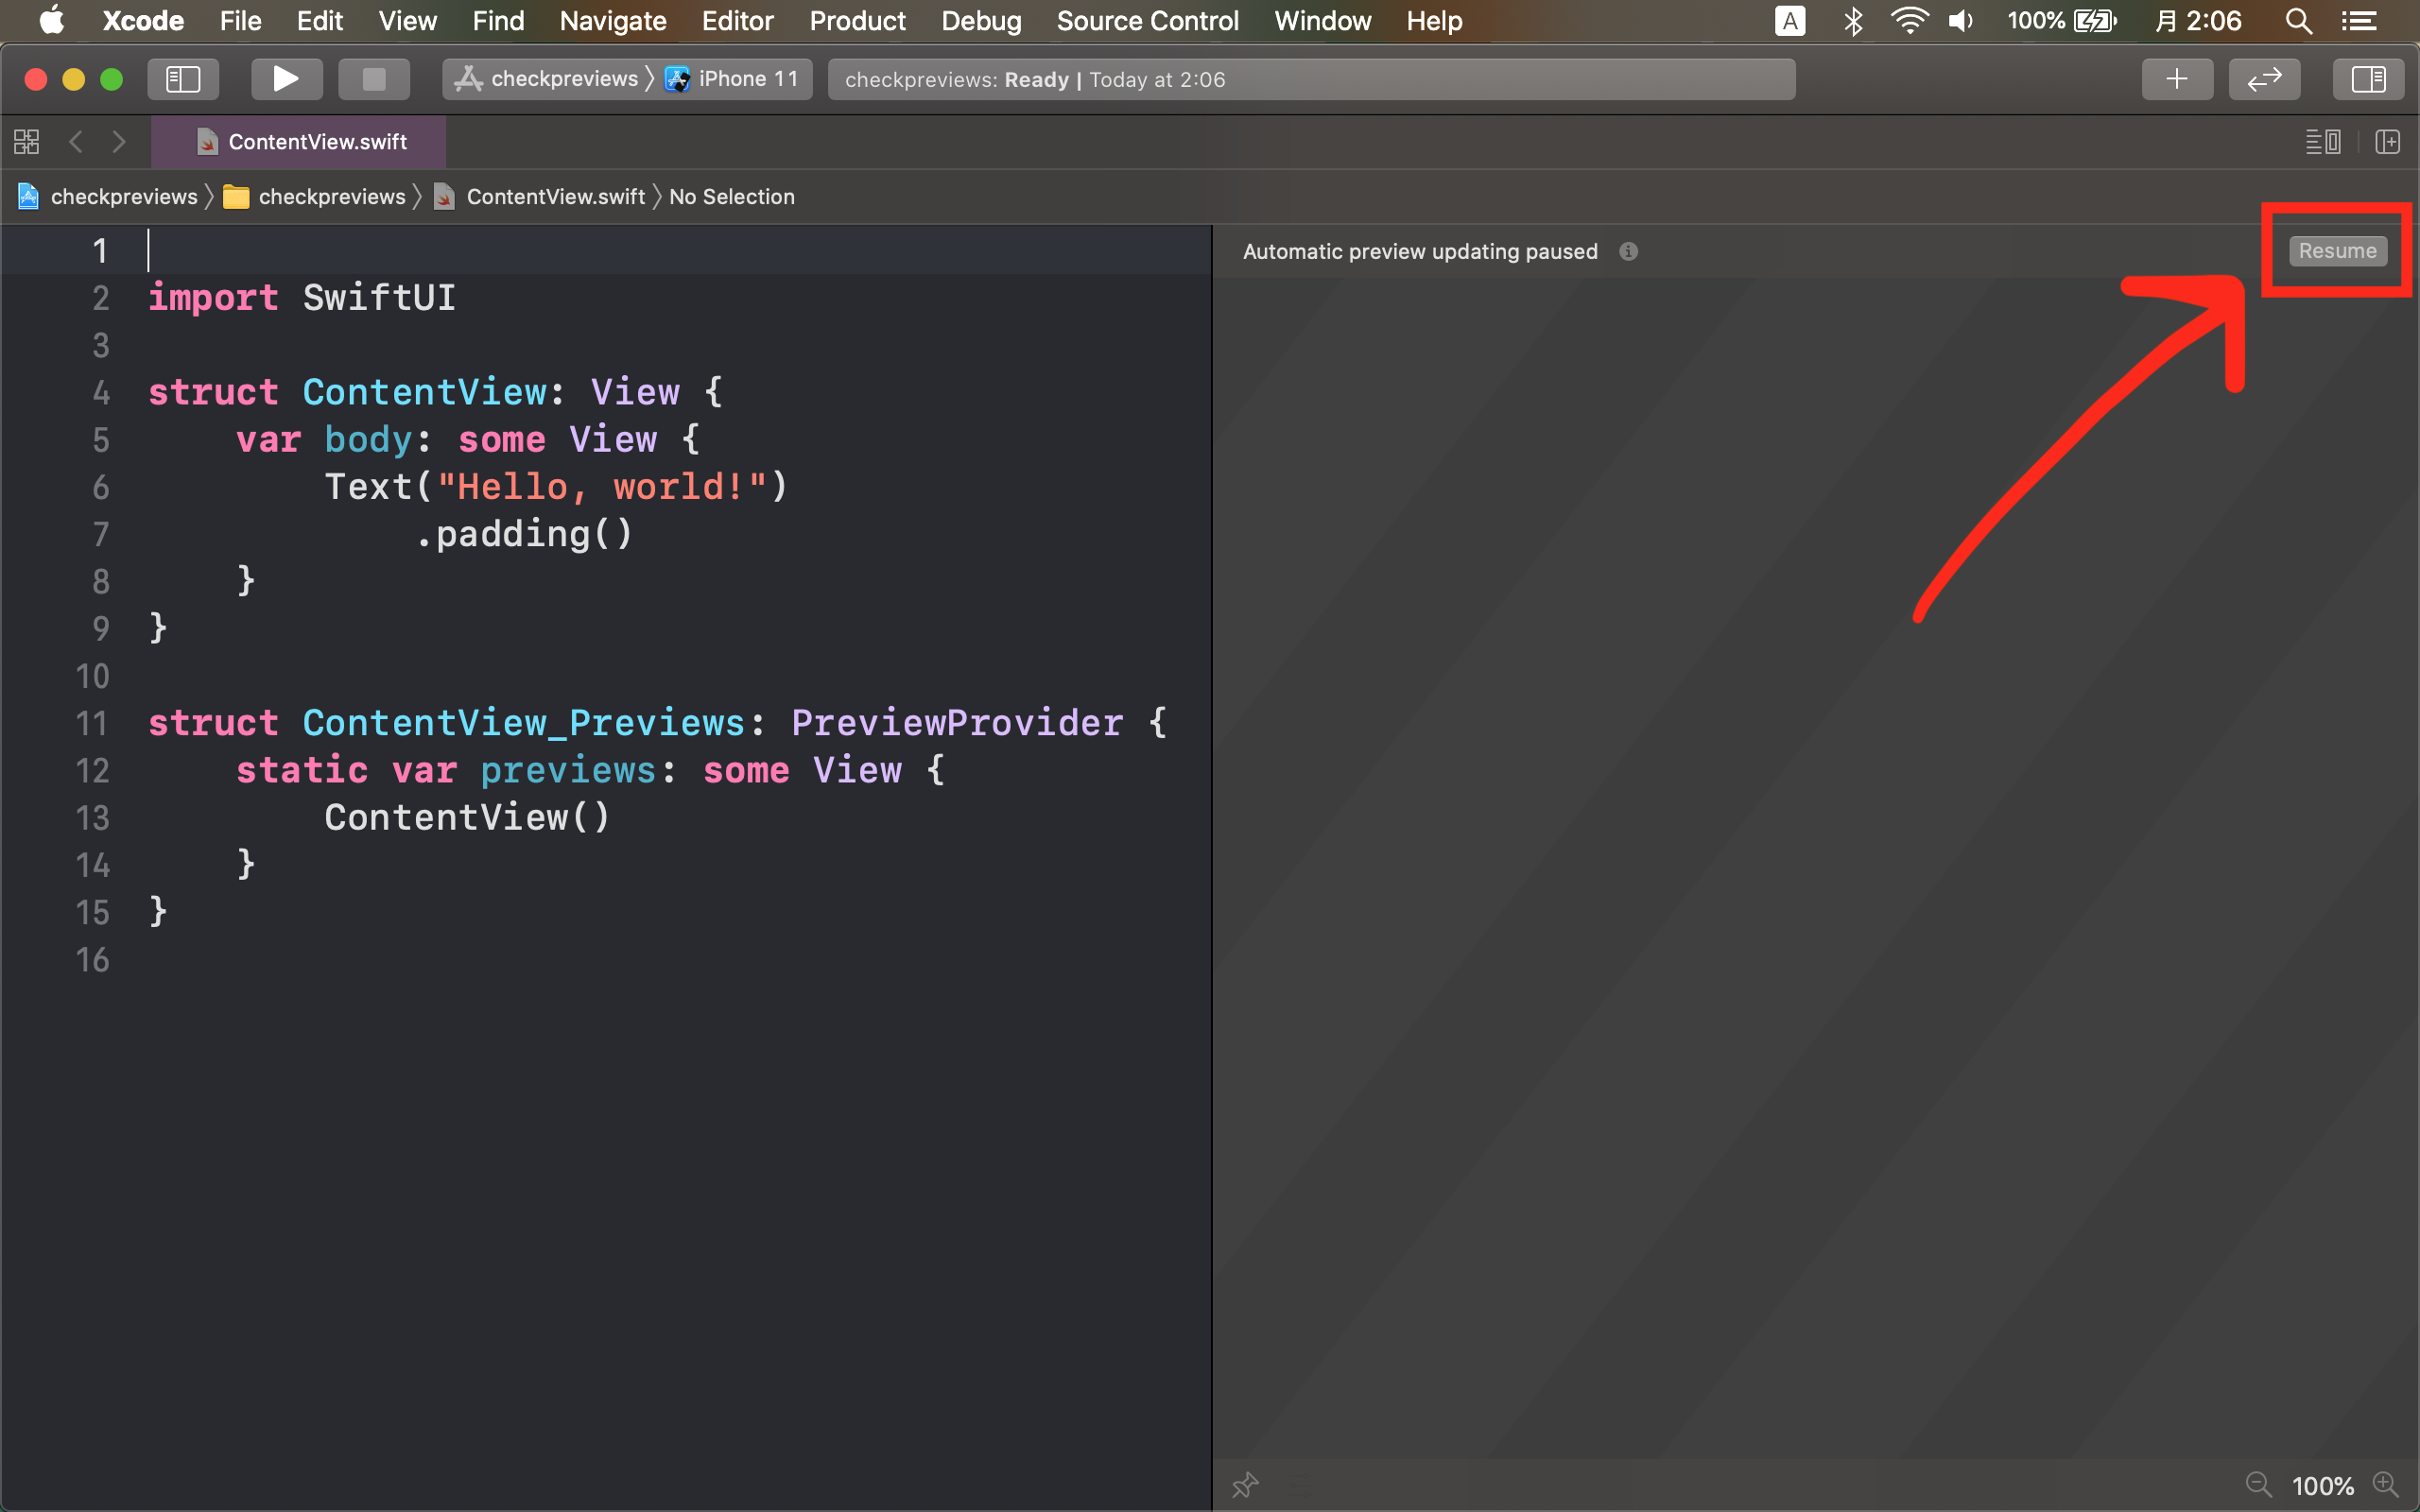Click the Adjust Editor Options icon
Viewport: 2420px width, 1512px height.
2322,142
